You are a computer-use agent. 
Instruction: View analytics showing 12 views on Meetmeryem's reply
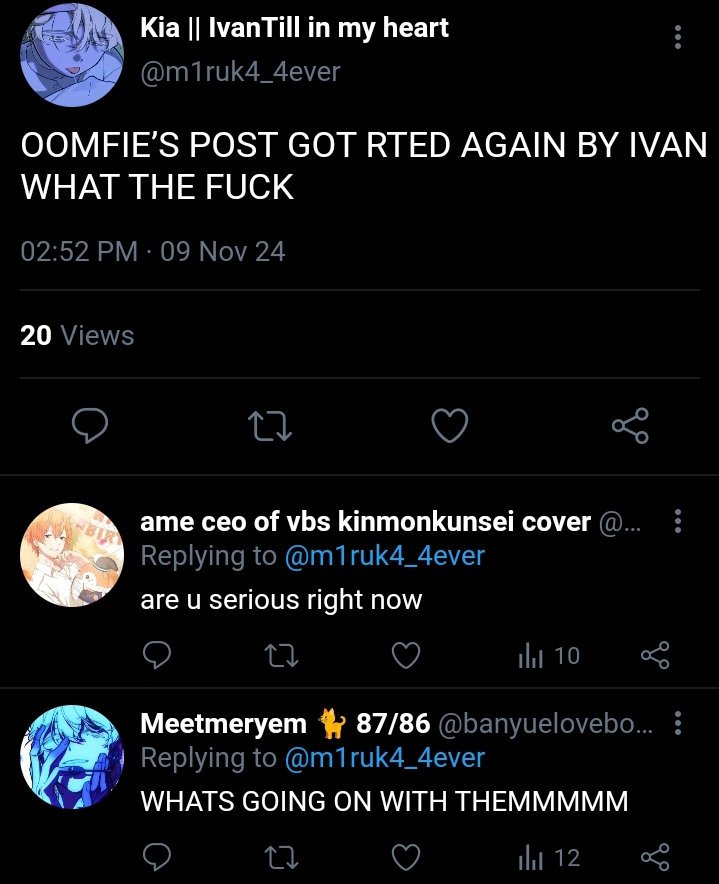[549, 858]
